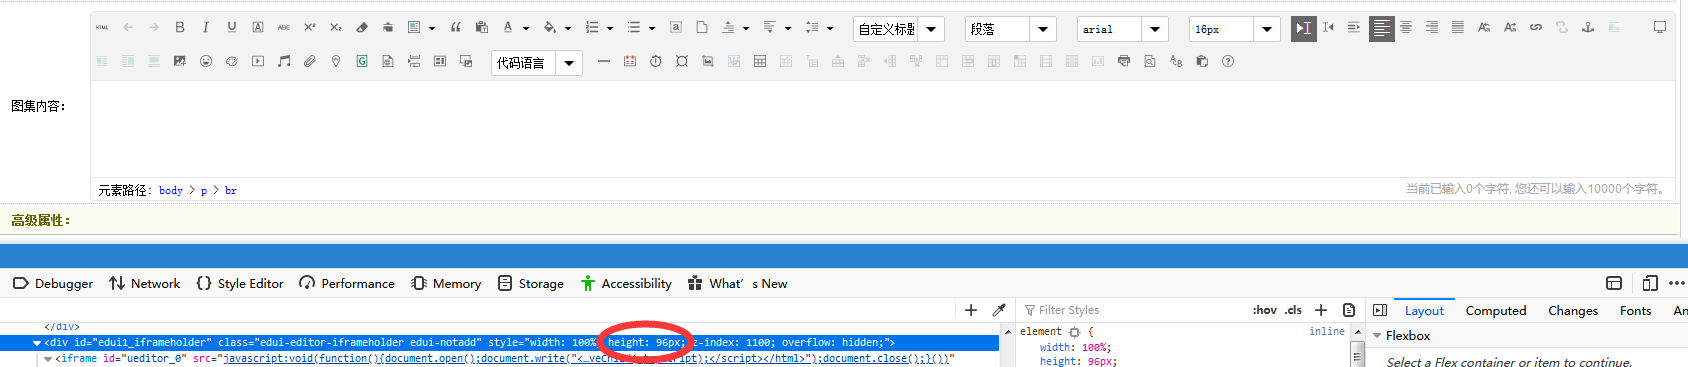Insert an image using the picture icon

point(180,61)
